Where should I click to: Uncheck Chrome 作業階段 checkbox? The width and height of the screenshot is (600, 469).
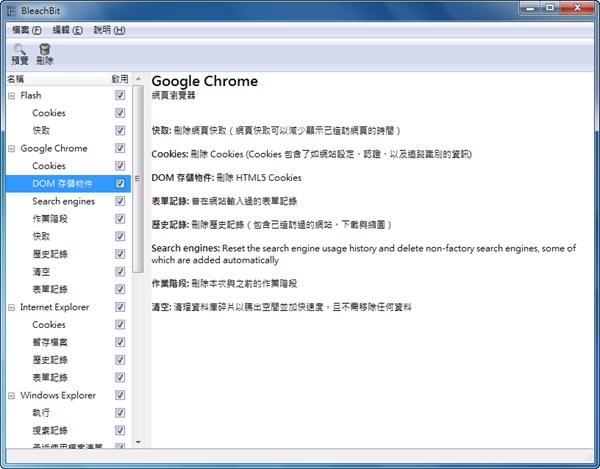[120, 218]
